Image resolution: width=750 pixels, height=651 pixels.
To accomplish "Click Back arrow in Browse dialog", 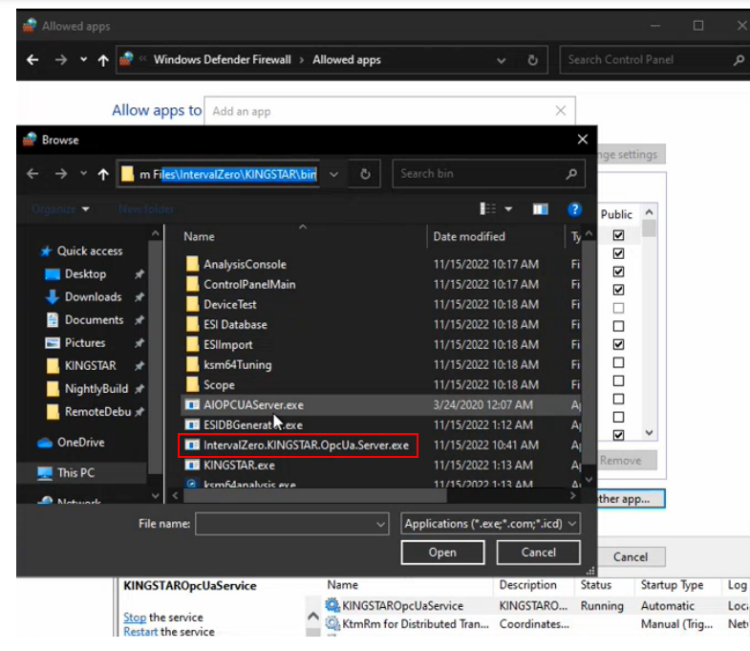I will tap(33, 174).
